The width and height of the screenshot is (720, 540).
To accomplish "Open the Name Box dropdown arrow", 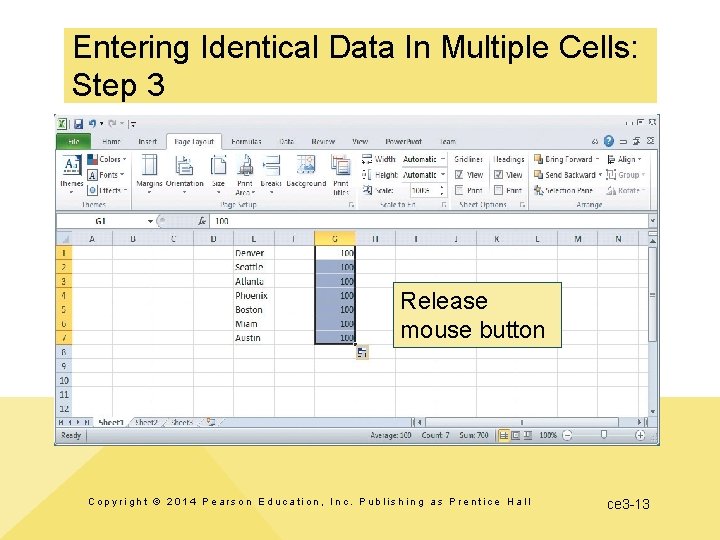I will [x=150, y=221].
